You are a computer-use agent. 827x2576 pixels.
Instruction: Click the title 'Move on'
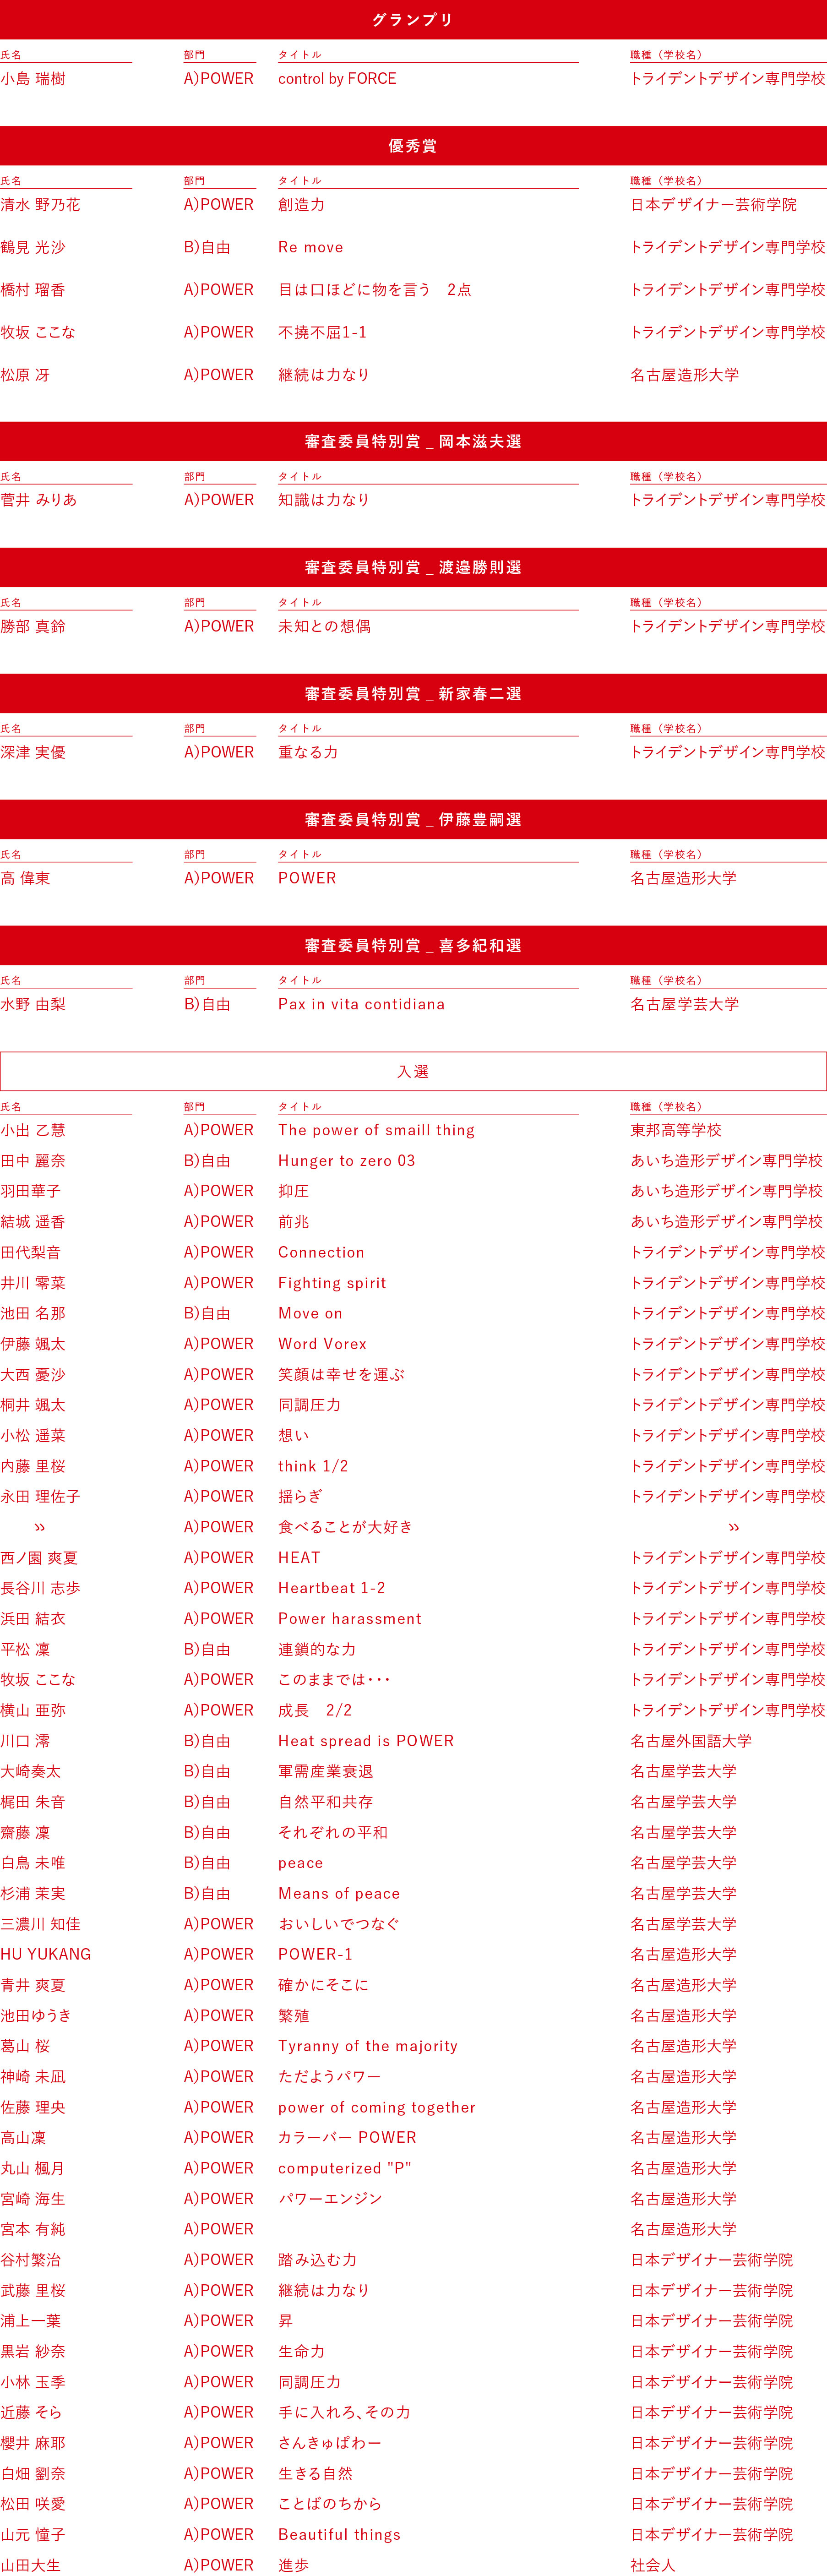tap(310, 1313)
